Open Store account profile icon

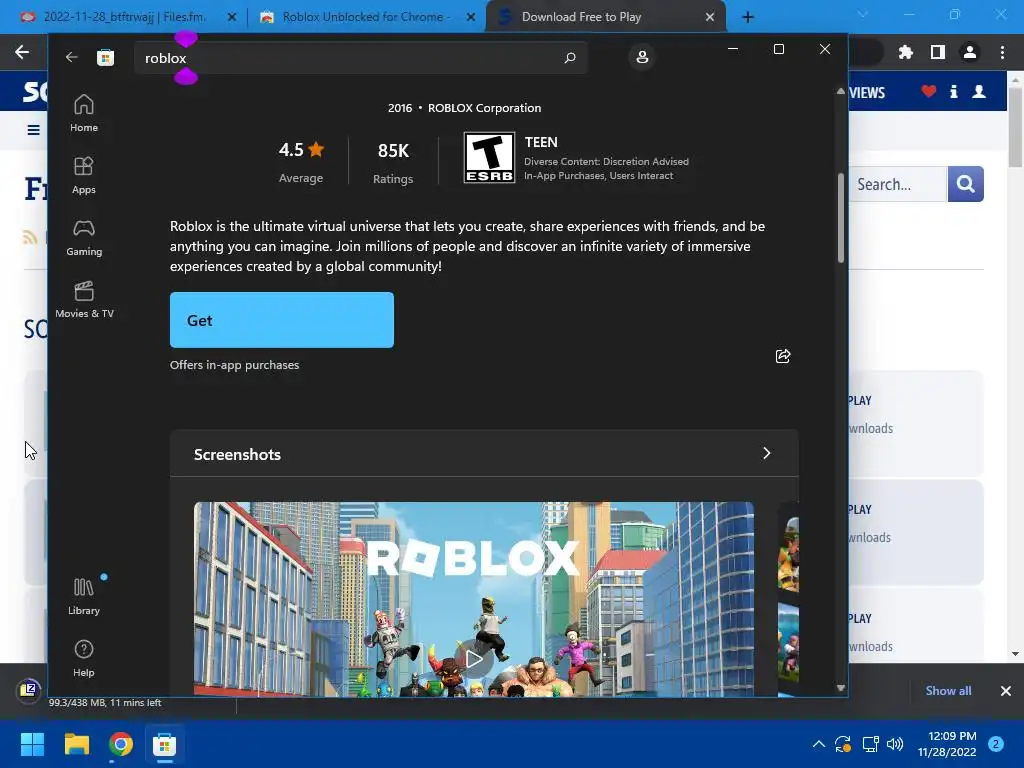[642, 57]
